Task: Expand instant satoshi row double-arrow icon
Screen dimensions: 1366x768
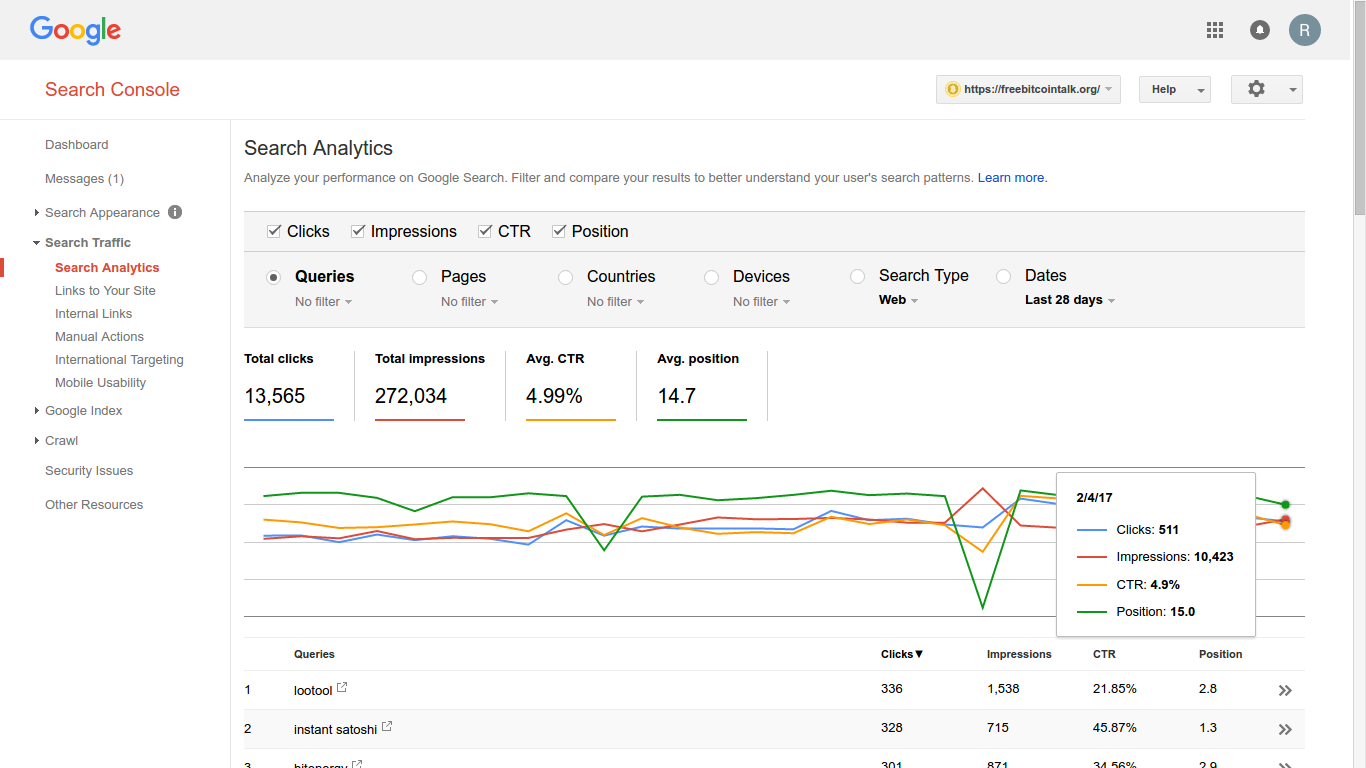Action: pos(1285,730)
